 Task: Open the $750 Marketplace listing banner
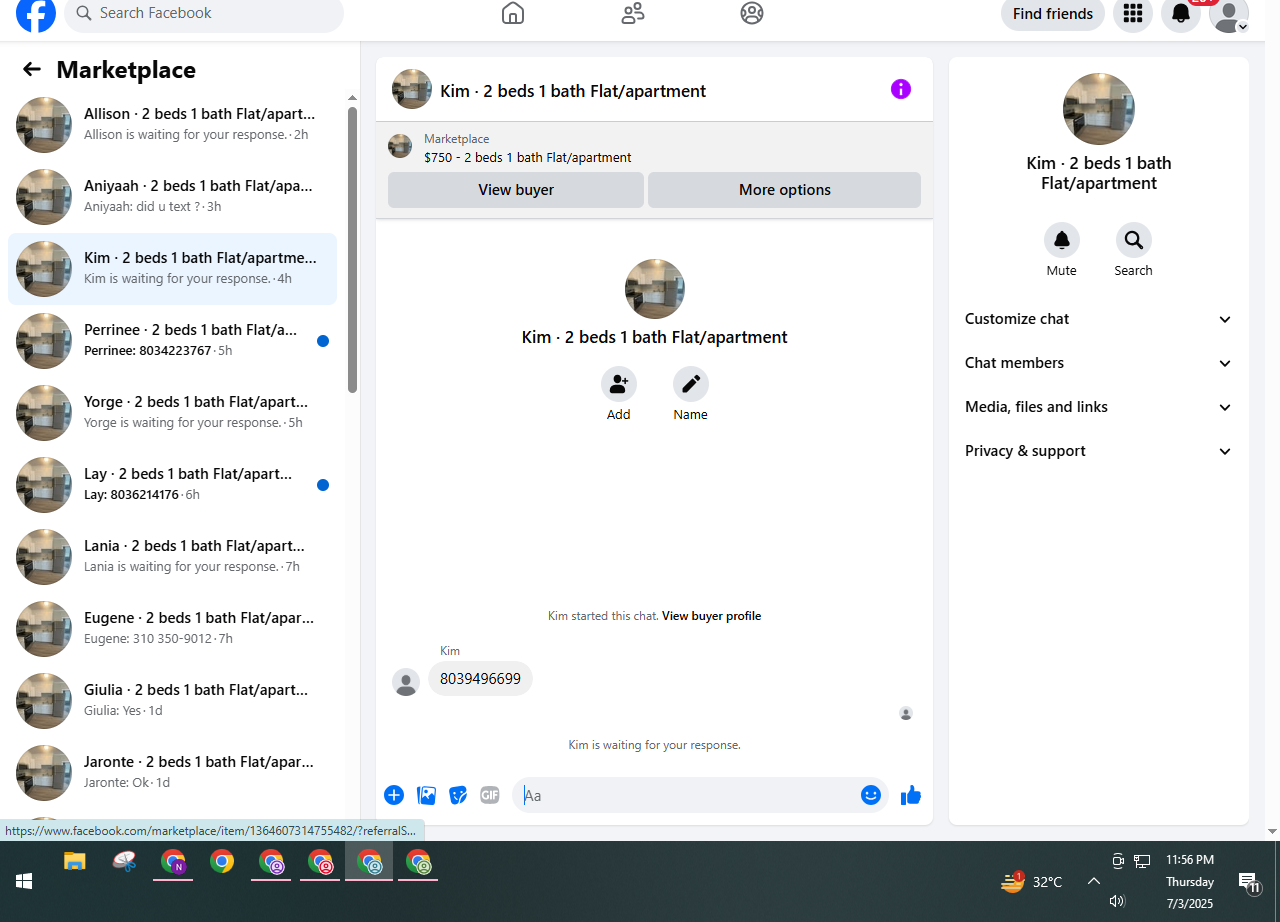click(654, 147)
